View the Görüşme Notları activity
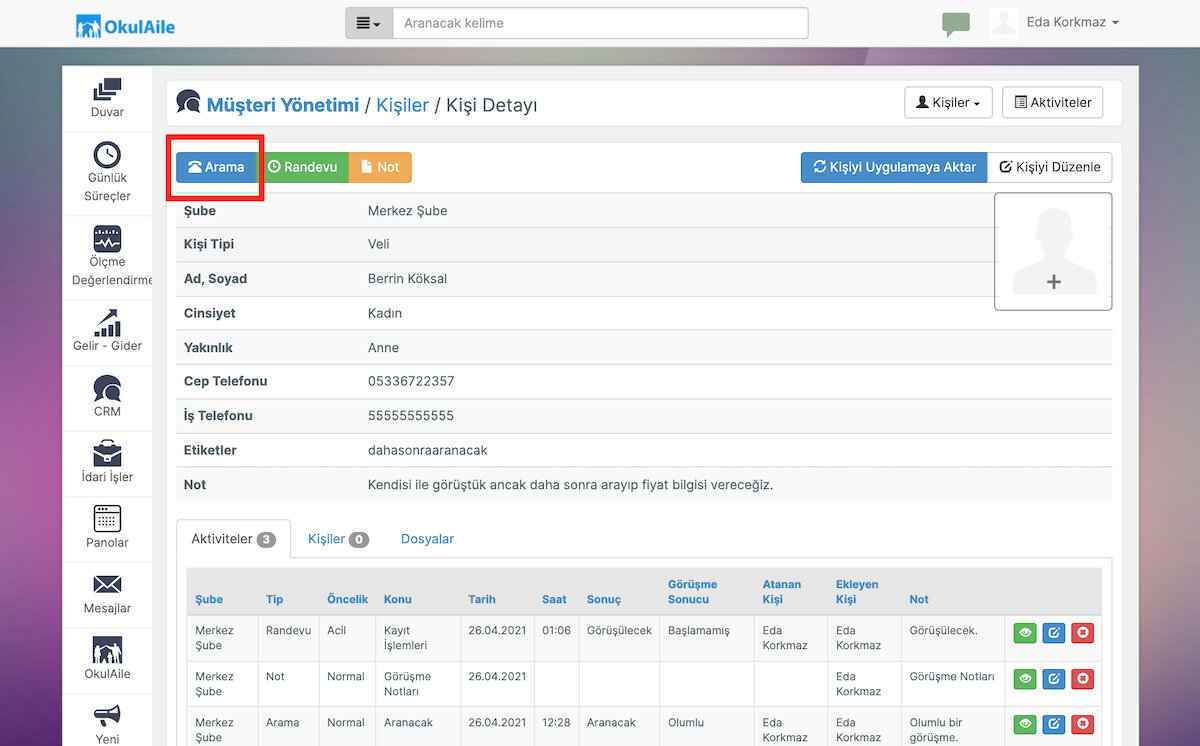 click(1025, 679)
